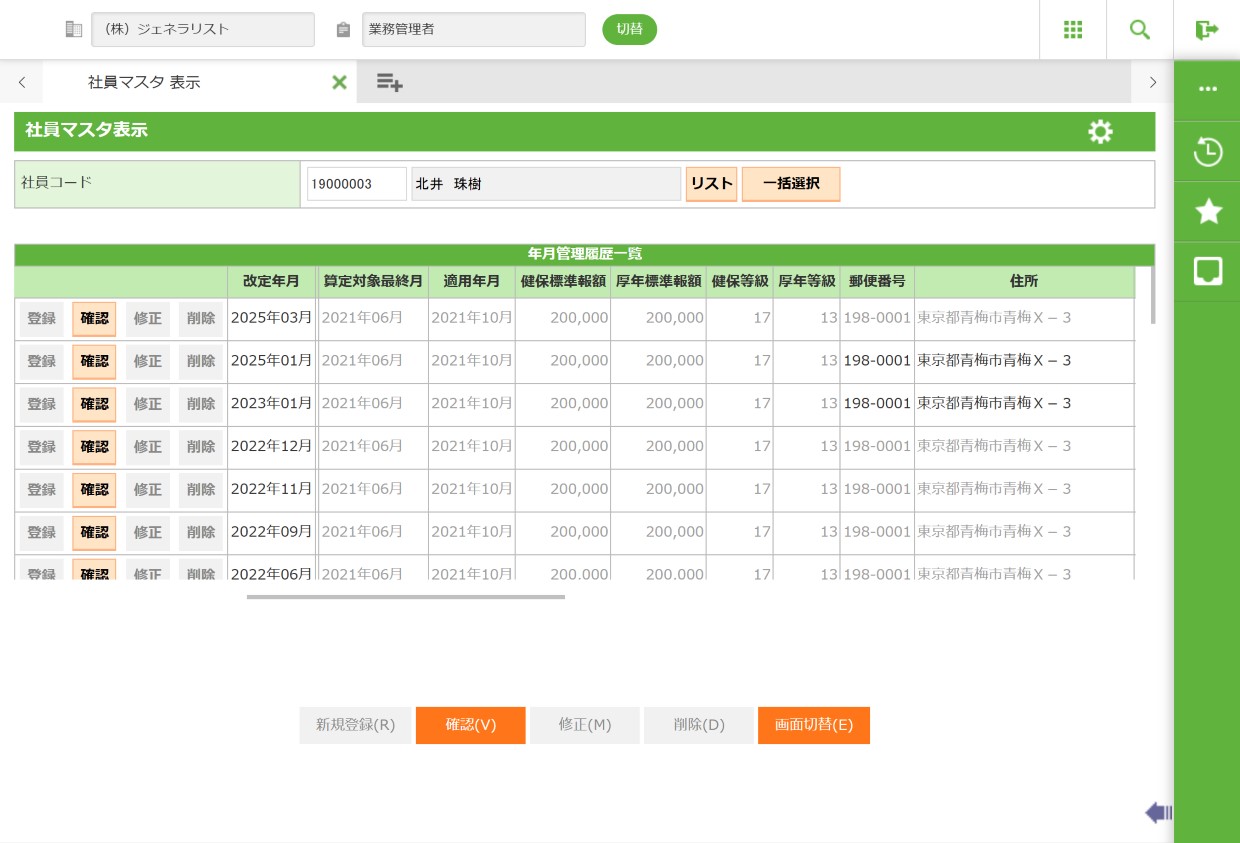Open settings gear in 社員マスタ表示 header

coord(1100,132)
